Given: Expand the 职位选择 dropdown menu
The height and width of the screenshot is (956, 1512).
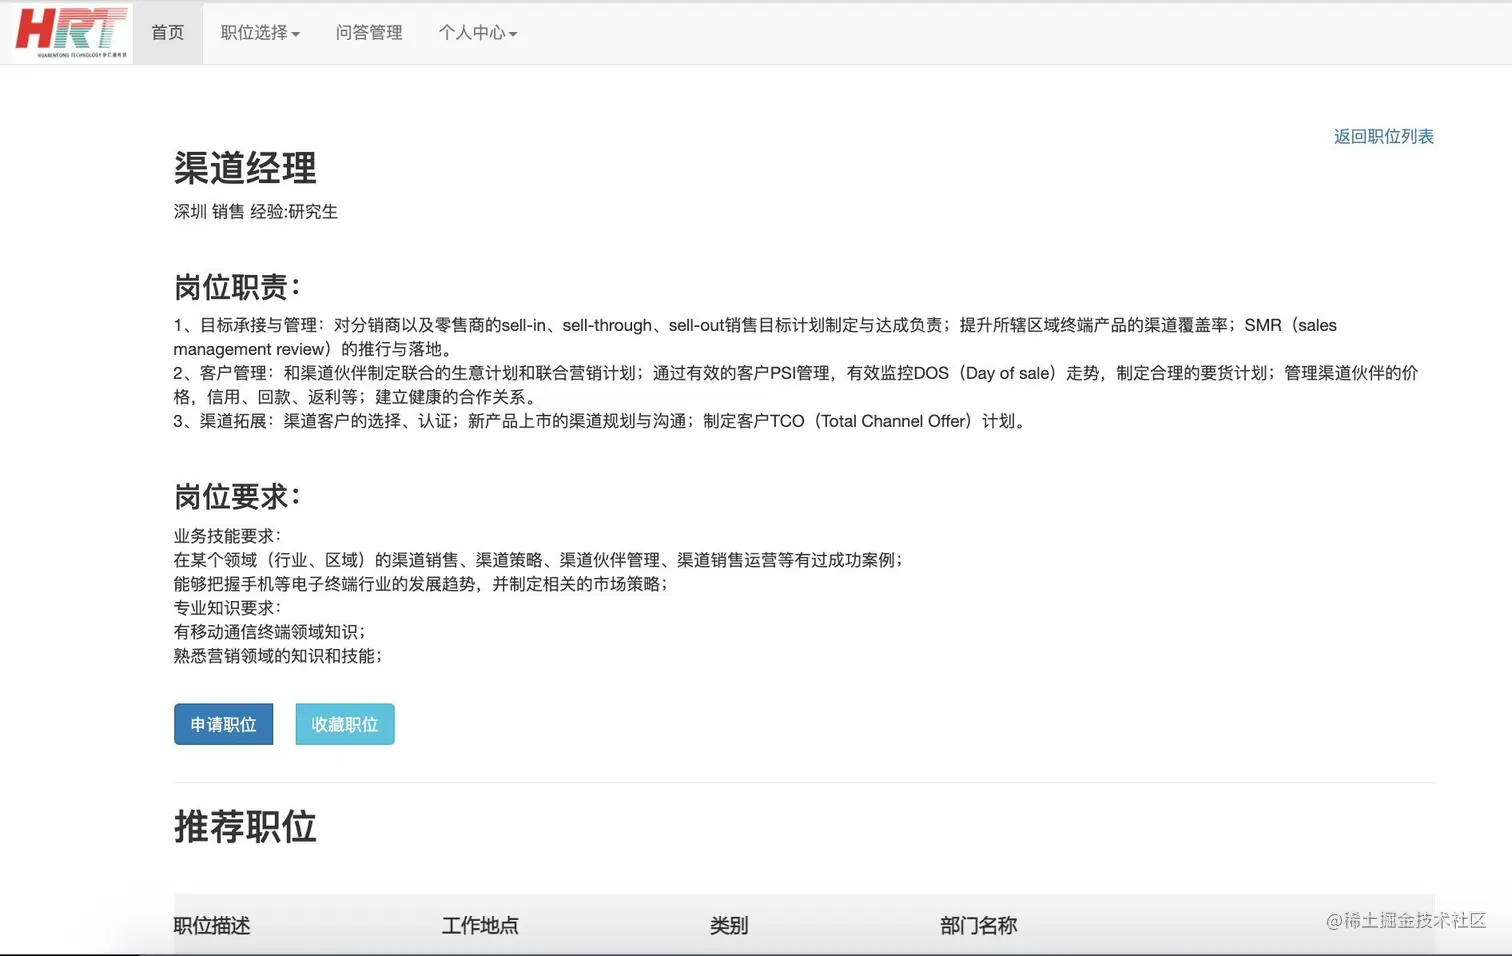Looking at the screenshot, I should (260, 33).
